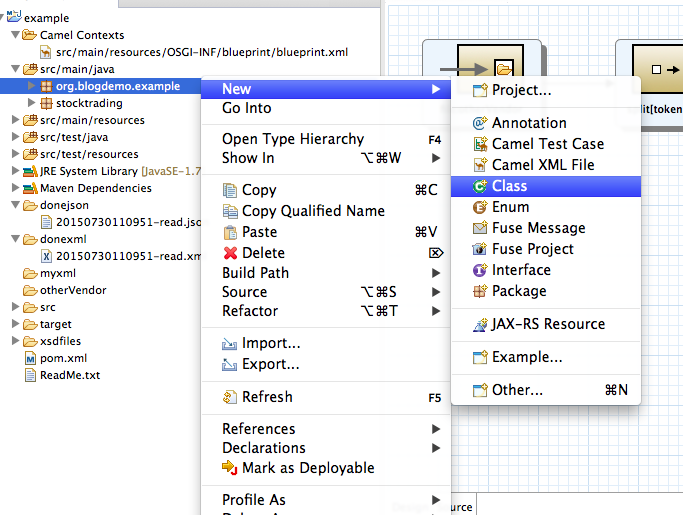This screenshot has width=683, height=515.
Task: Select the otherVendor folder
Action: 73,290
